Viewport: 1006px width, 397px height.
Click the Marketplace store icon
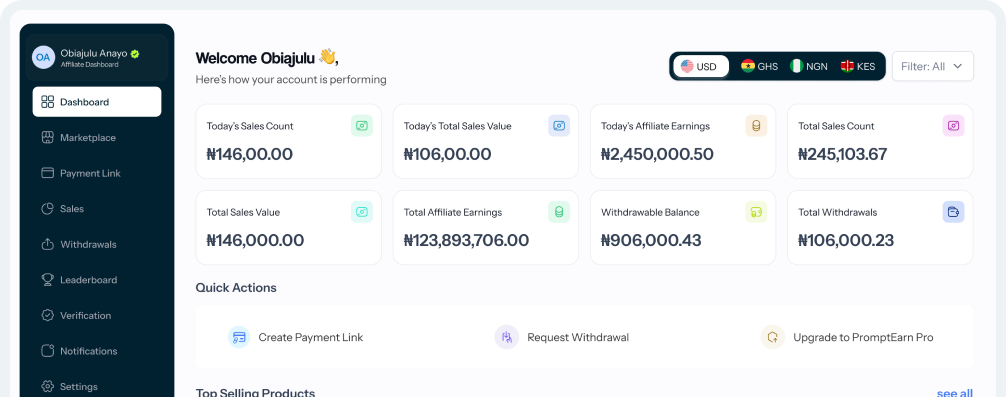coord(47,138)
